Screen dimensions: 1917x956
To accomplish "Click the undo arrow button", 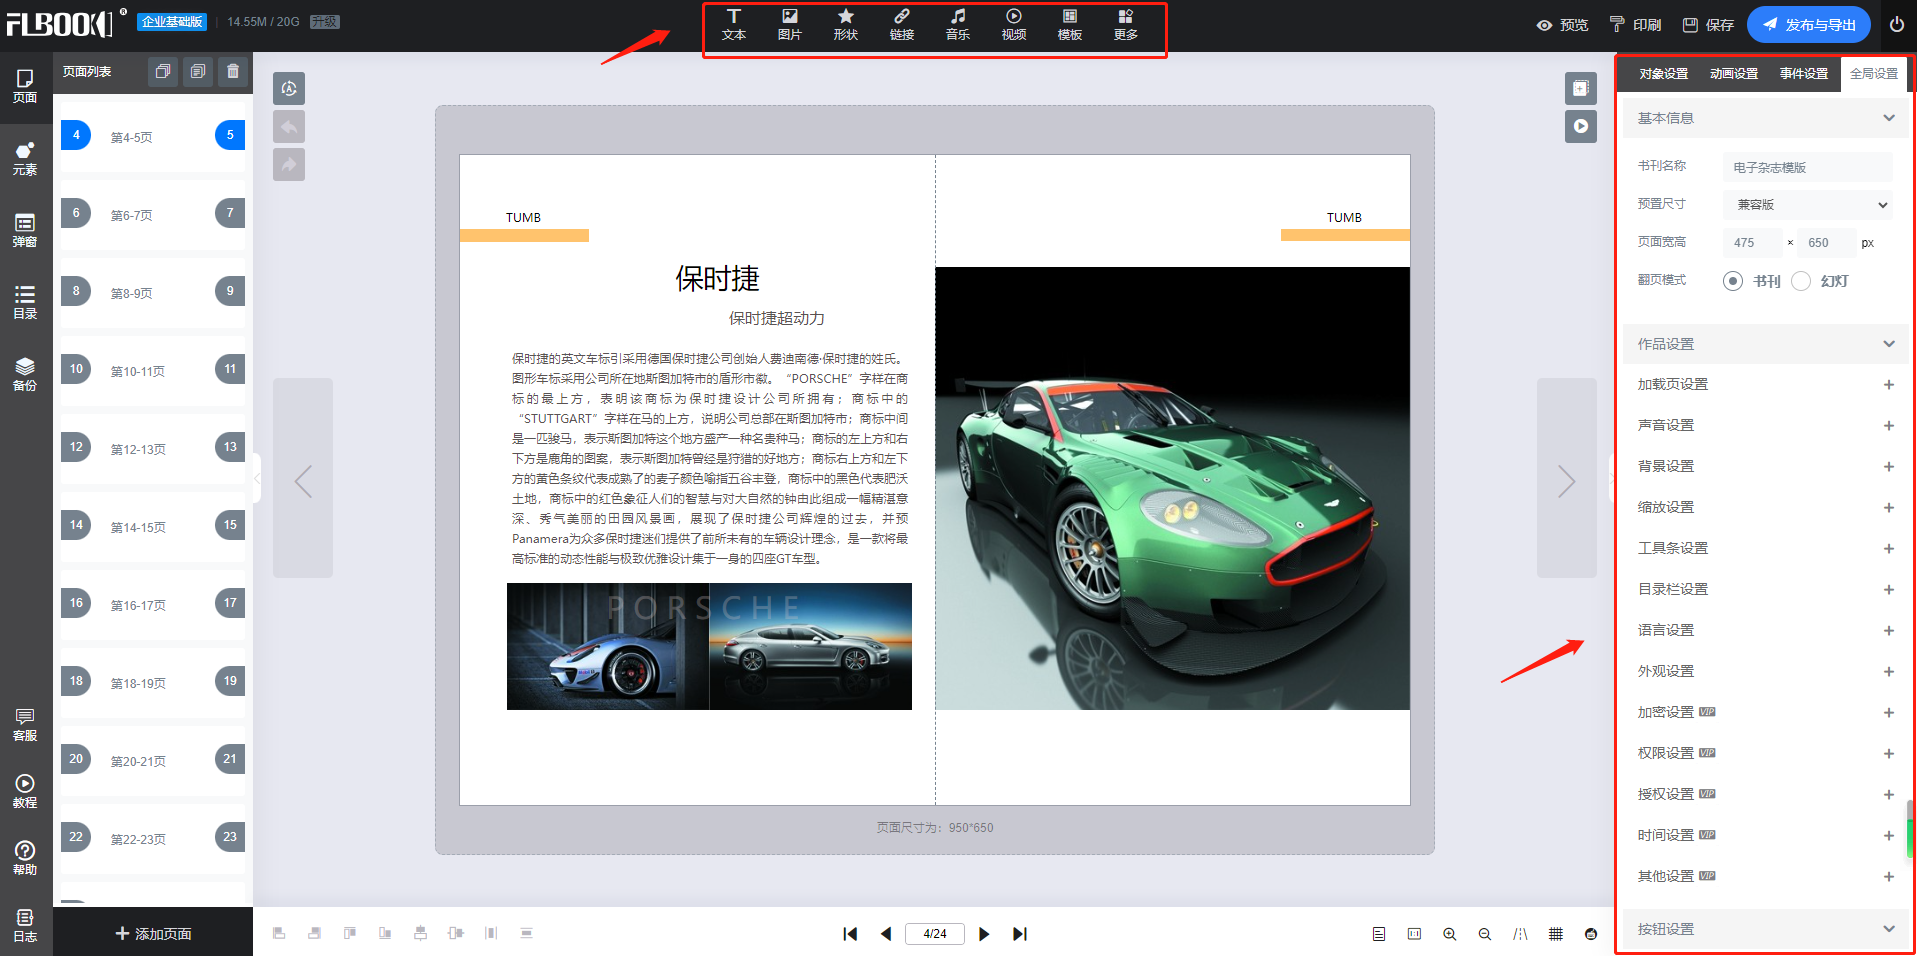I will (289, 126).
